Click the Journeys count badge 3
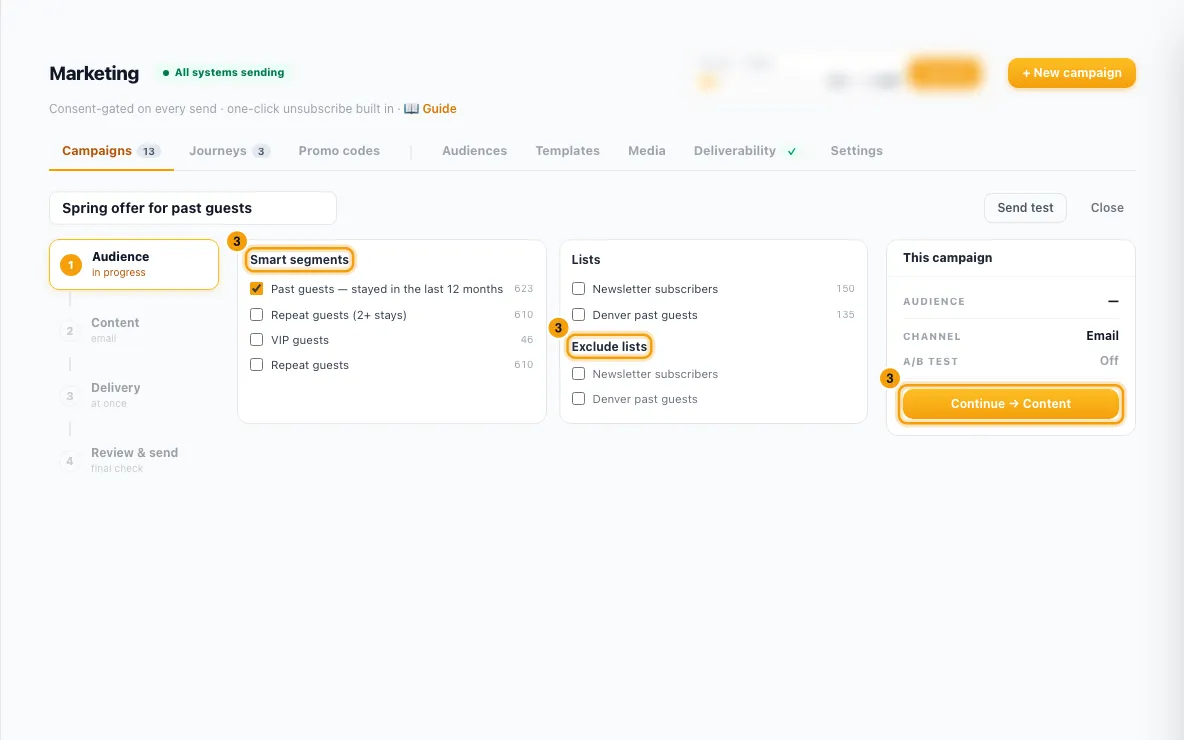 [261, 151]
